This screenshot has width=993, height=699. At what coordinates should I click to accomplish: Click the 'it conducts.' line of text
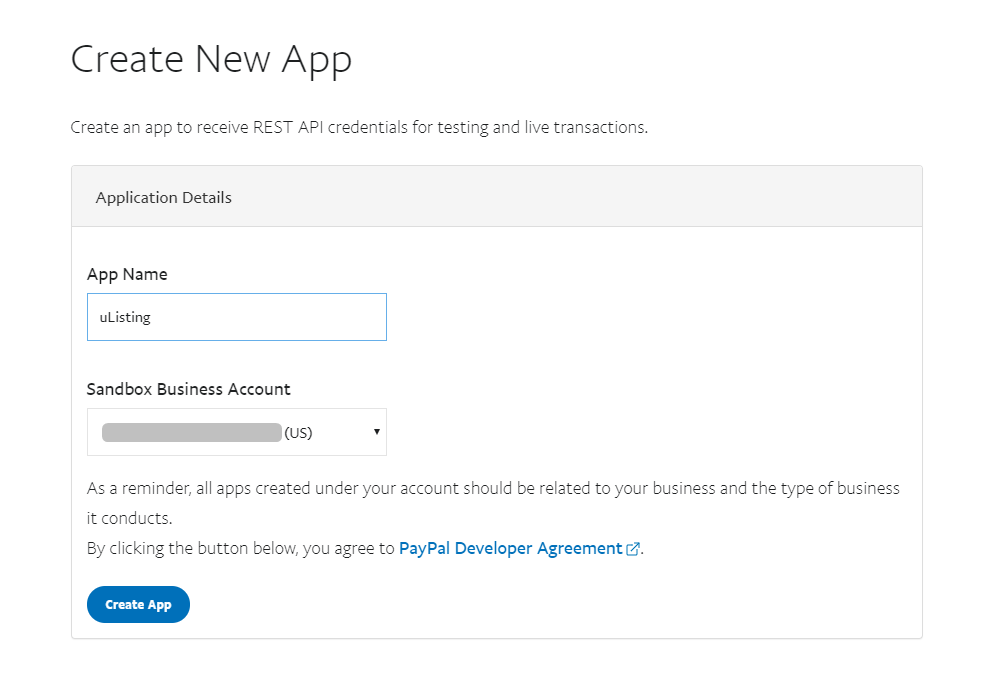tap(129, 519)
